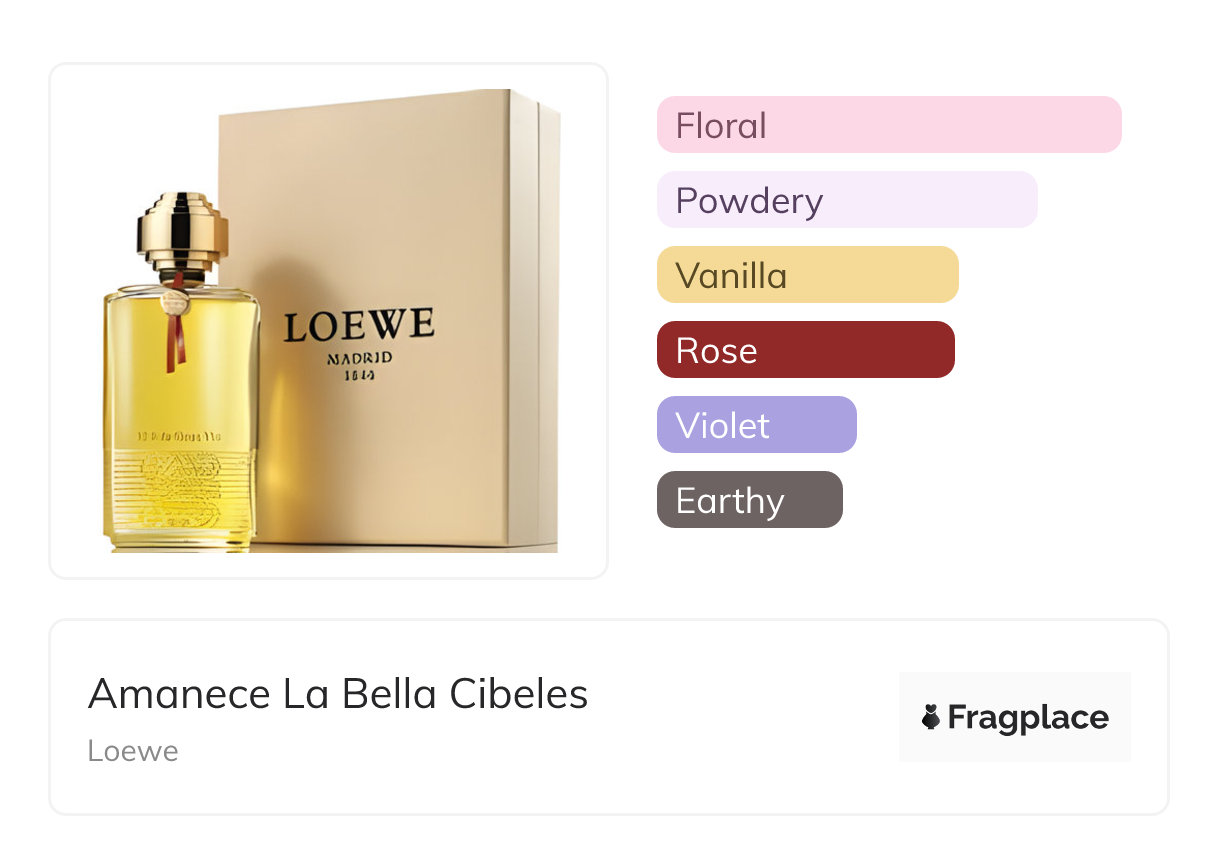Click the Loewe brand name below the title
The image size is (1218, 864).
click(x=132, y=750)
